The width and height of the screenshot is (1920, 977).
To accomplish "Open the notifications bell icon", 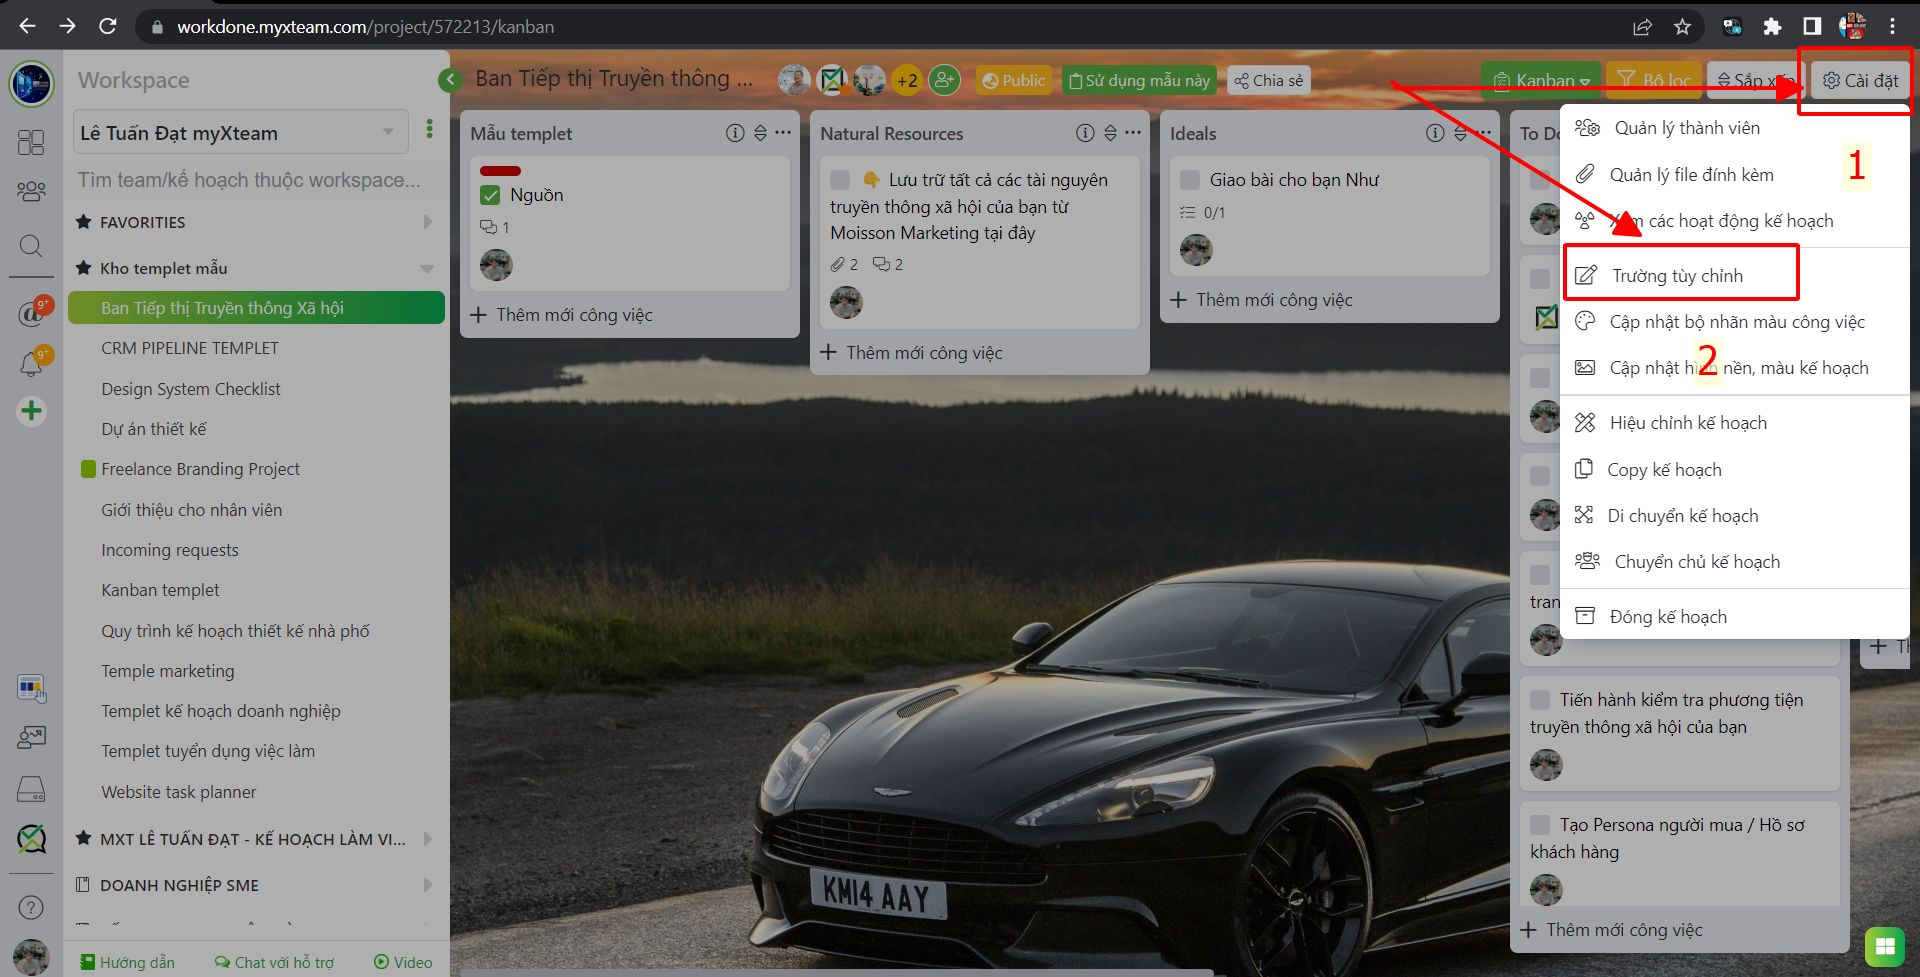I will 31,364.
